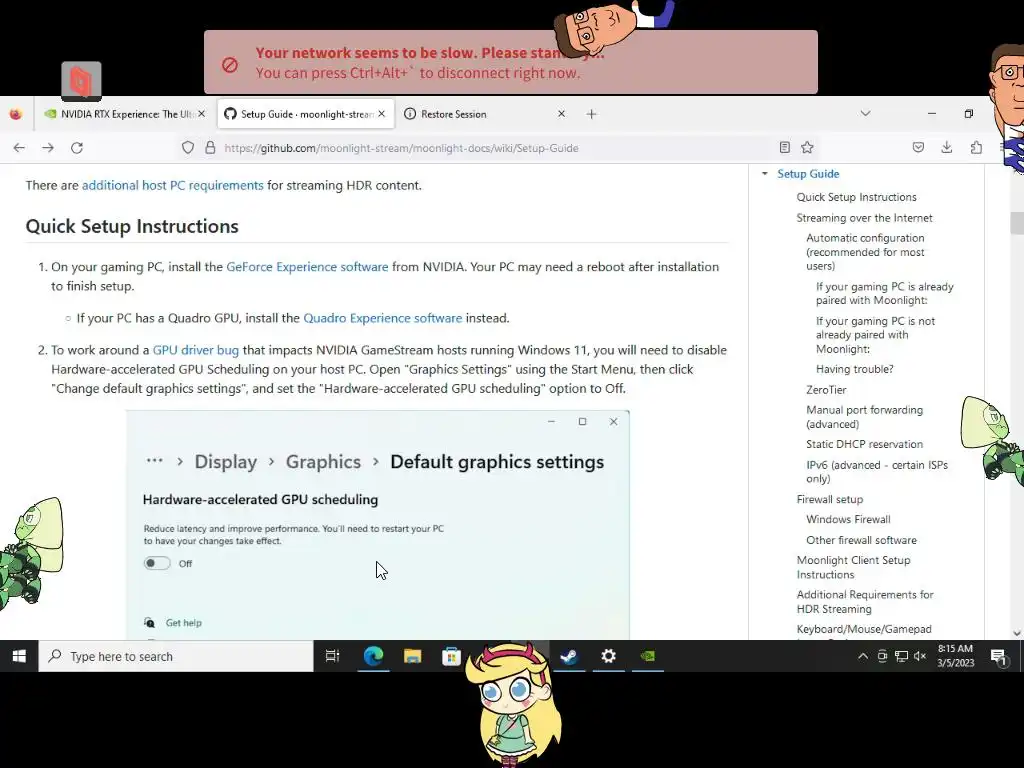This screenshot has width=1024, height=768.
Task: Close the Restore Session tab
Action: 562,114
